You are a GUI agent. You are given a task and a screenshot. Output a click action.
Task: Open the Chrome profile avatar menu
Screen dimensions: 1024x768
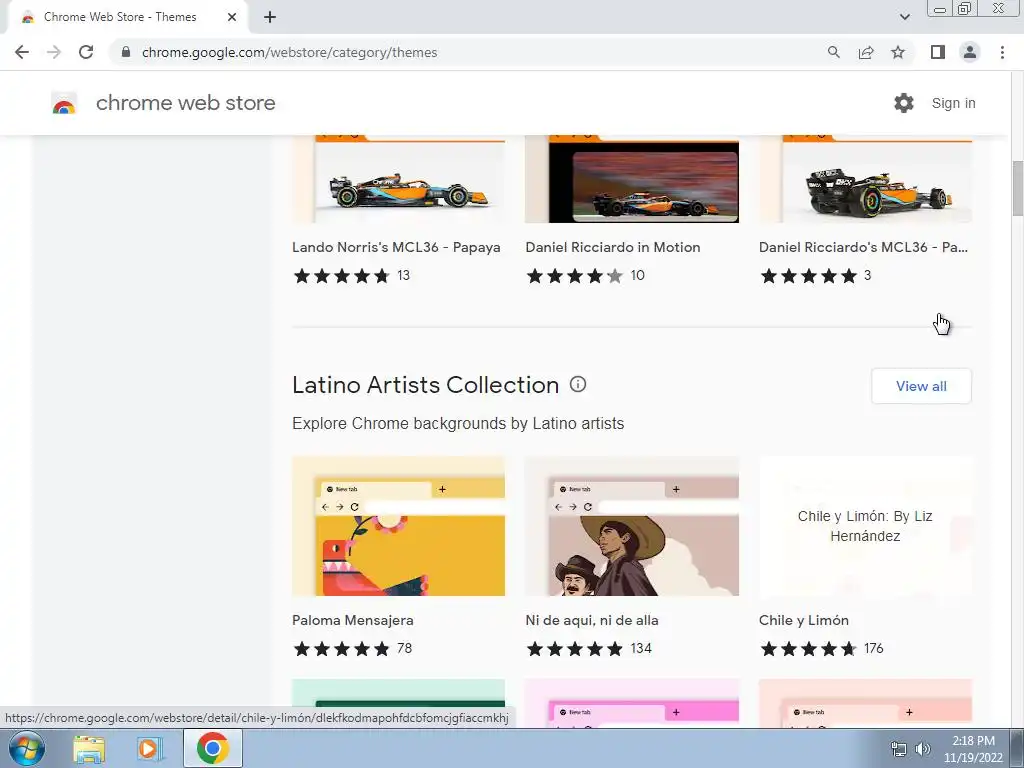(970, 52)
